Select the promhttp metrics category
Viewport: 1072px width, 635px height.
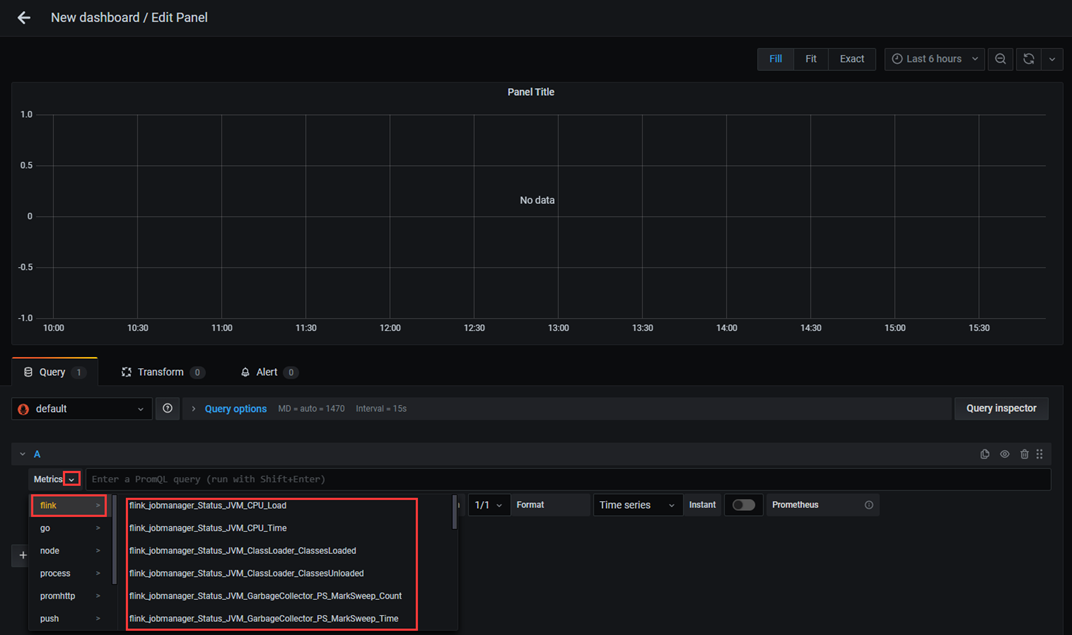pos(68,596)
